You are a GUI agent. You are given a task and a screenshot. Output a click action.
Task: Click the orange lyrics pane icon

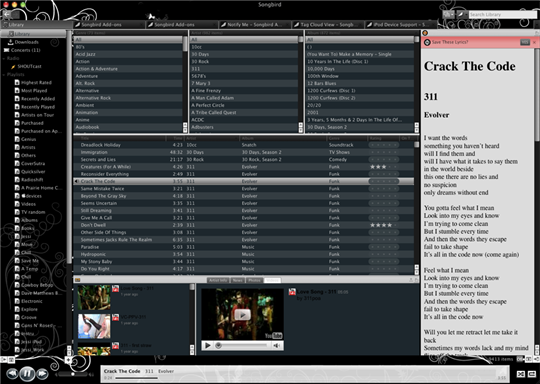coord(425,33)
